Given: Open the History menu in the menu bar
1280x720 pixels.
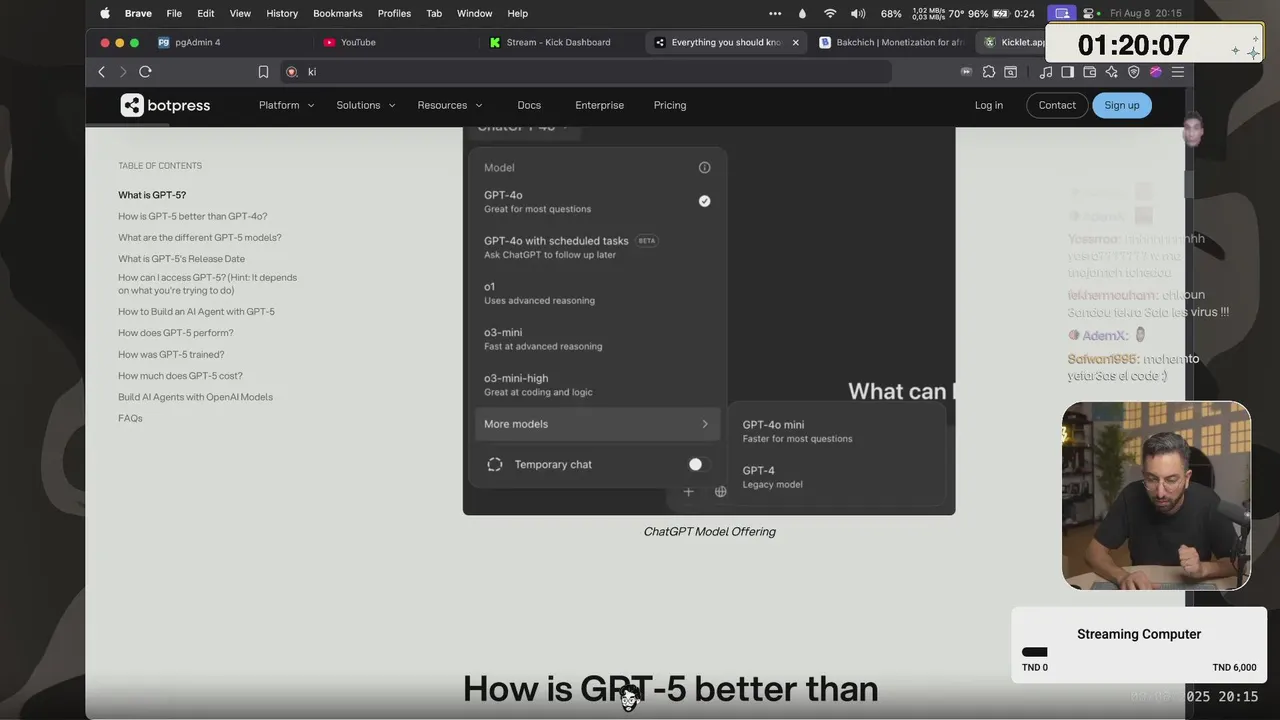Looking at the screenshot, I should [282, 13].
